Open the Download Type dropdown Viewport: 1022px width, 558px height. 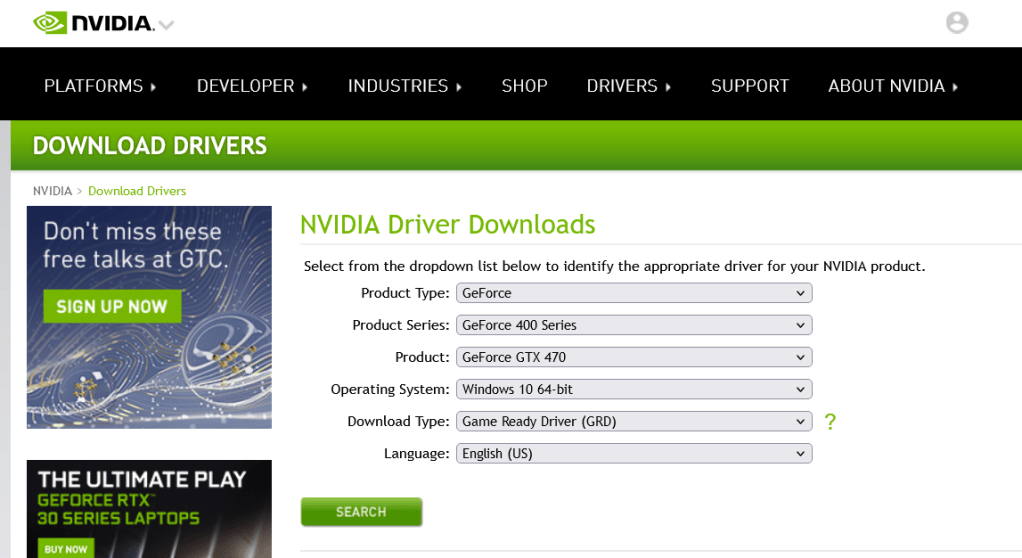(634, 421)
